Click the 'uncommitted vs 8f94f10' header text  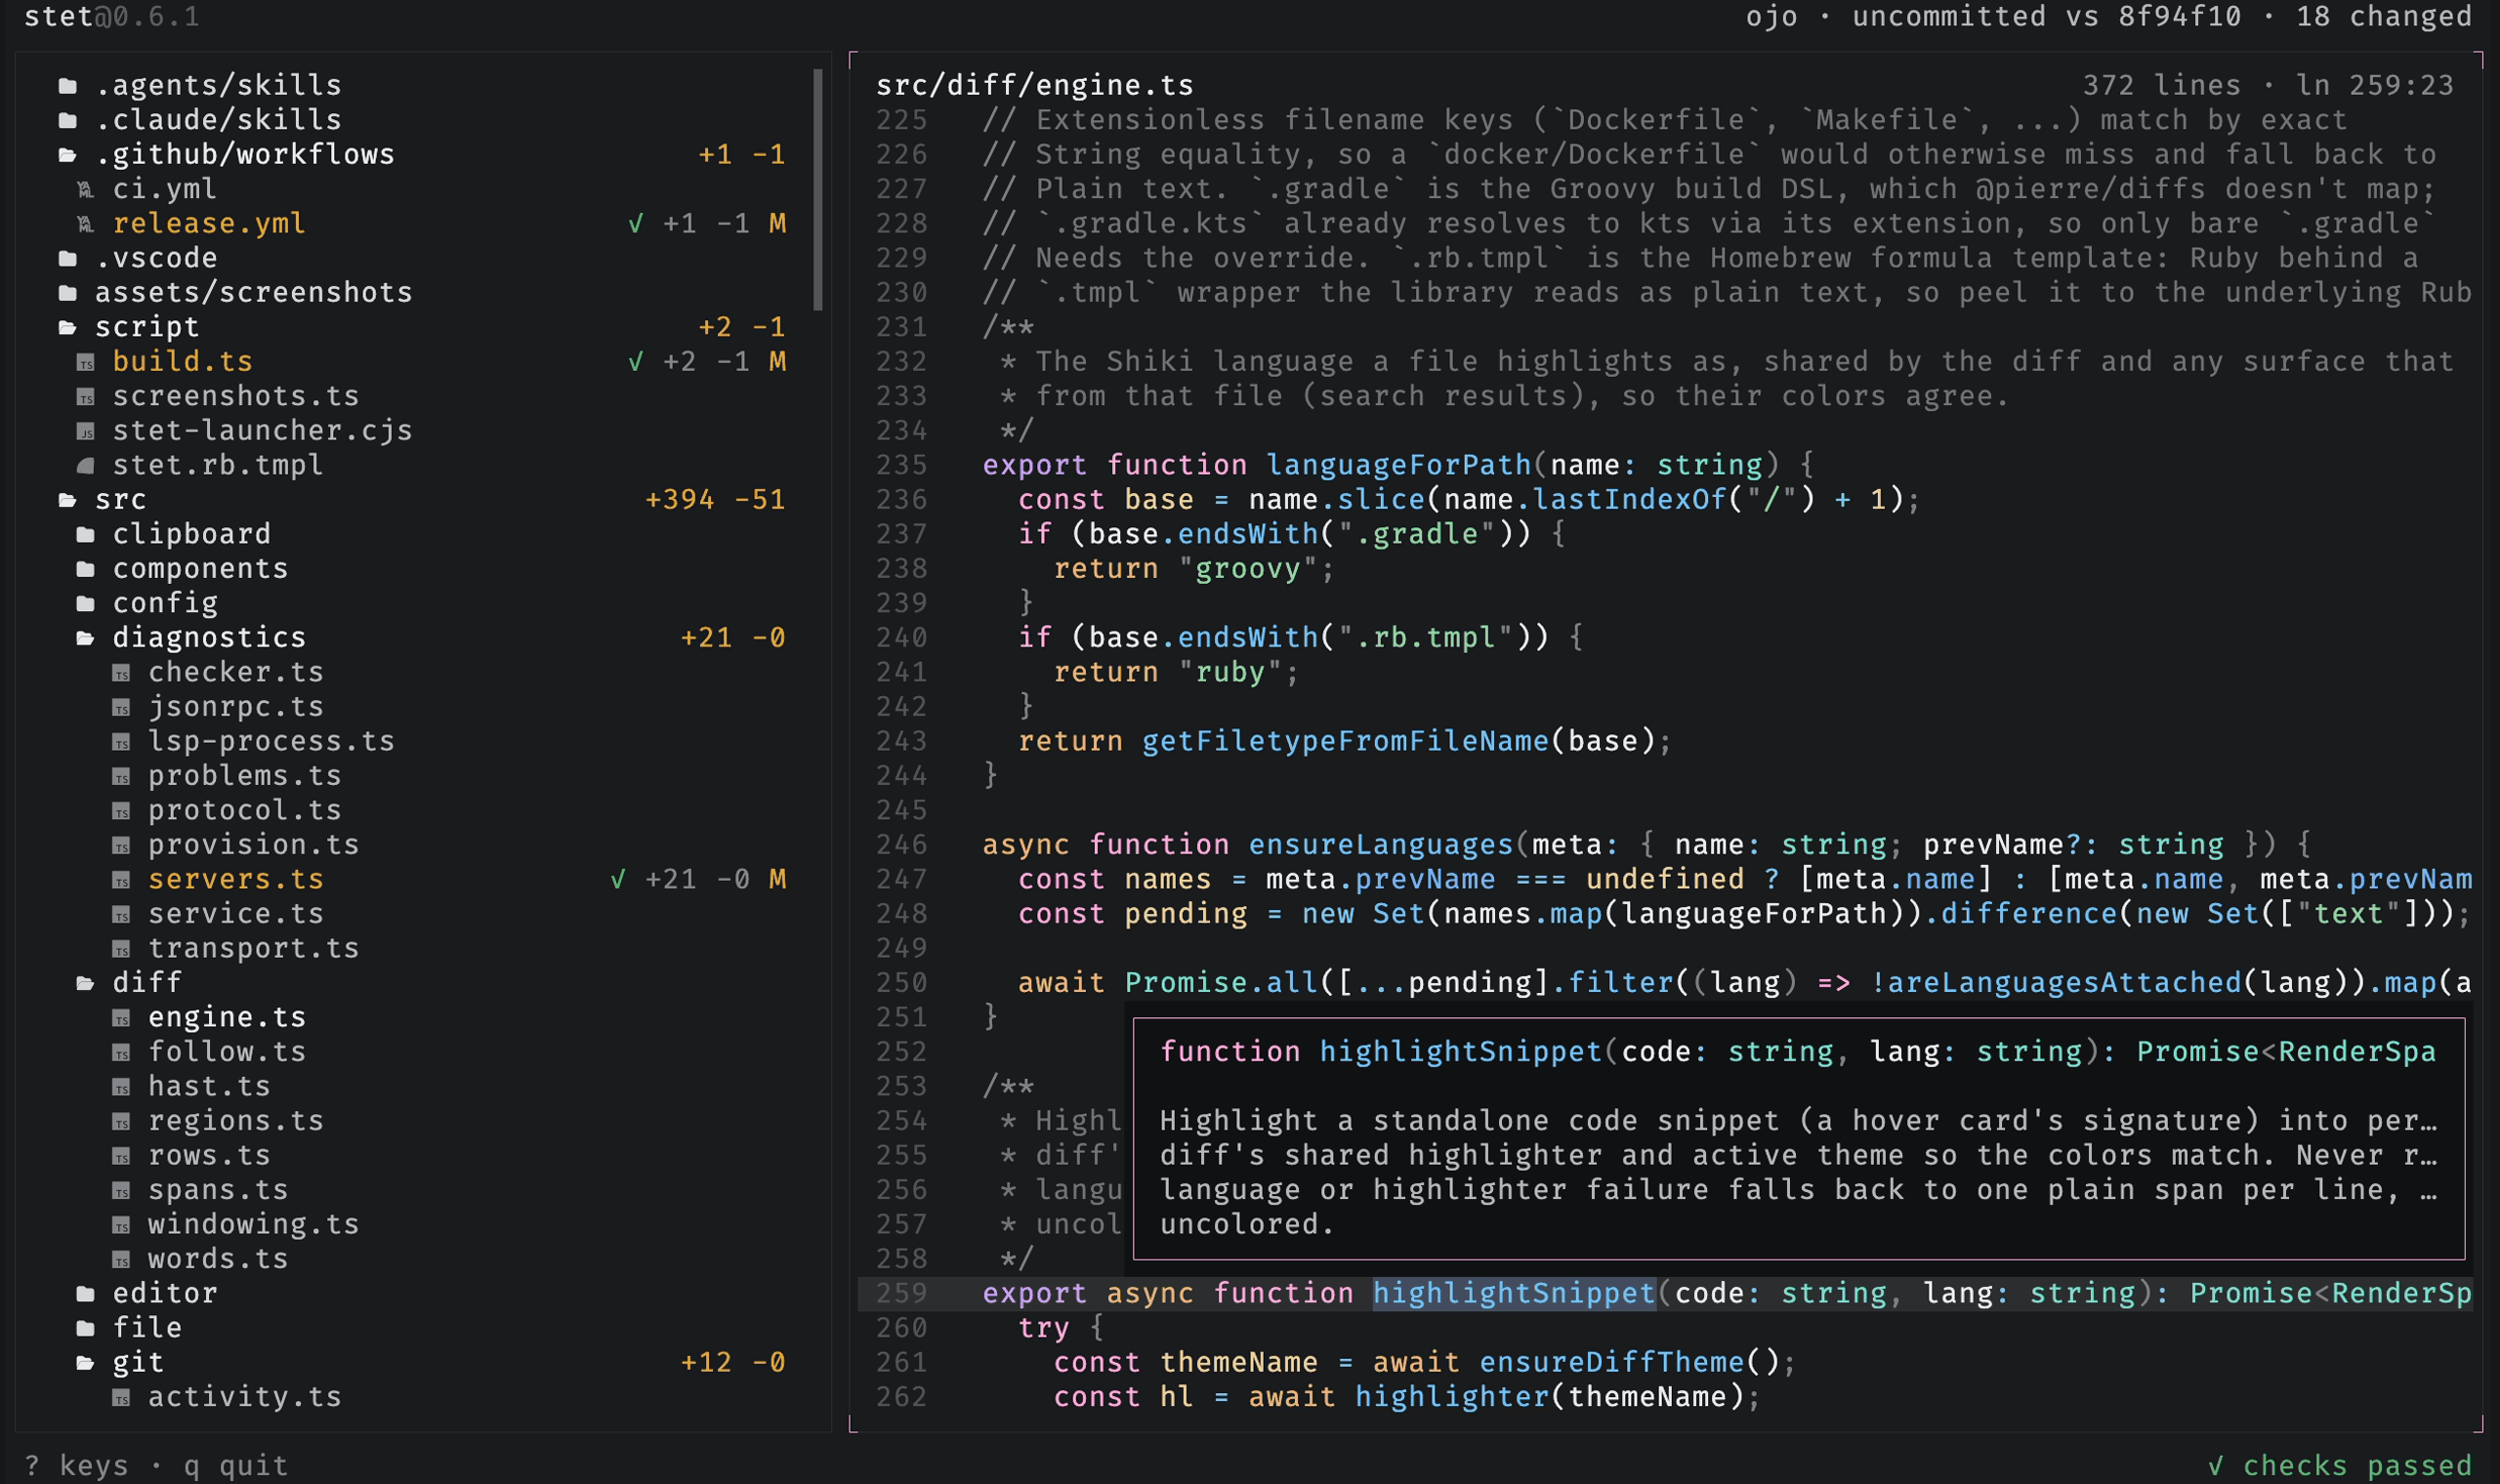pyautogui.click(x=2046, y=16)
